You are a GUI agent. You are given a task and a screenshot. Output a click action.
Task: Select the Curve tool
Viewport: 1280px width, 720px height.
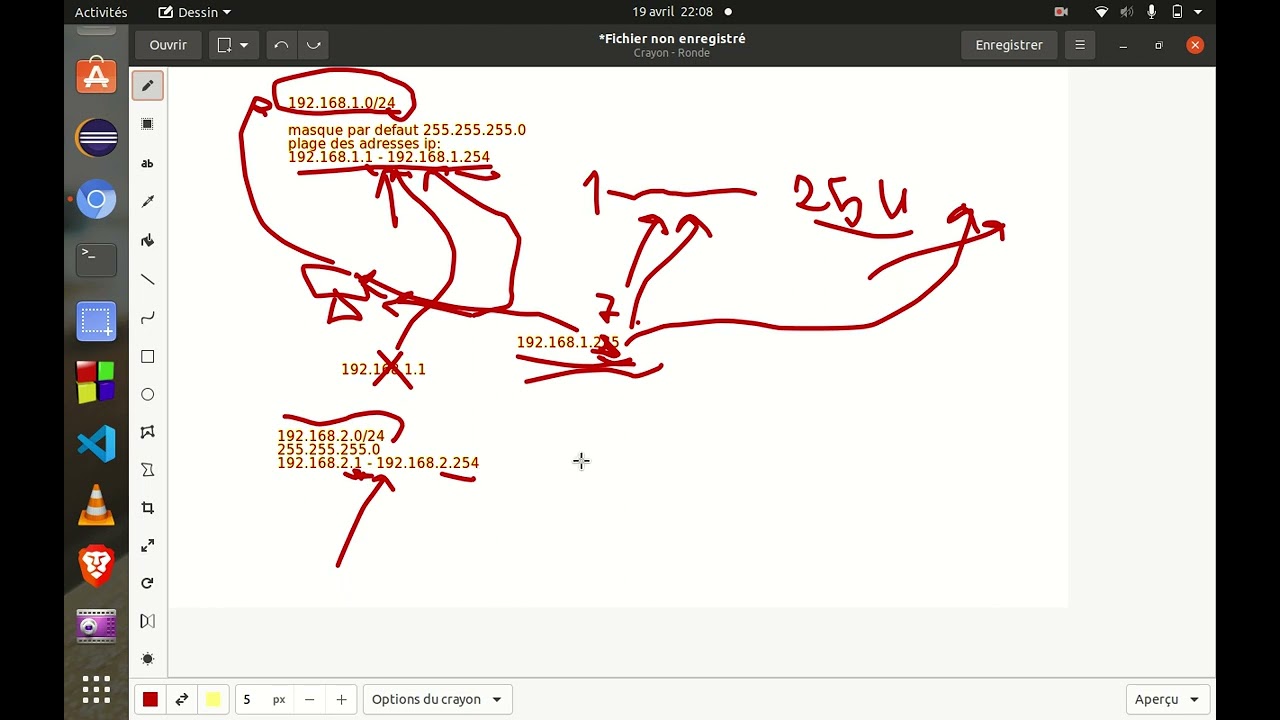pyautogui.click(x=147, y=317)
